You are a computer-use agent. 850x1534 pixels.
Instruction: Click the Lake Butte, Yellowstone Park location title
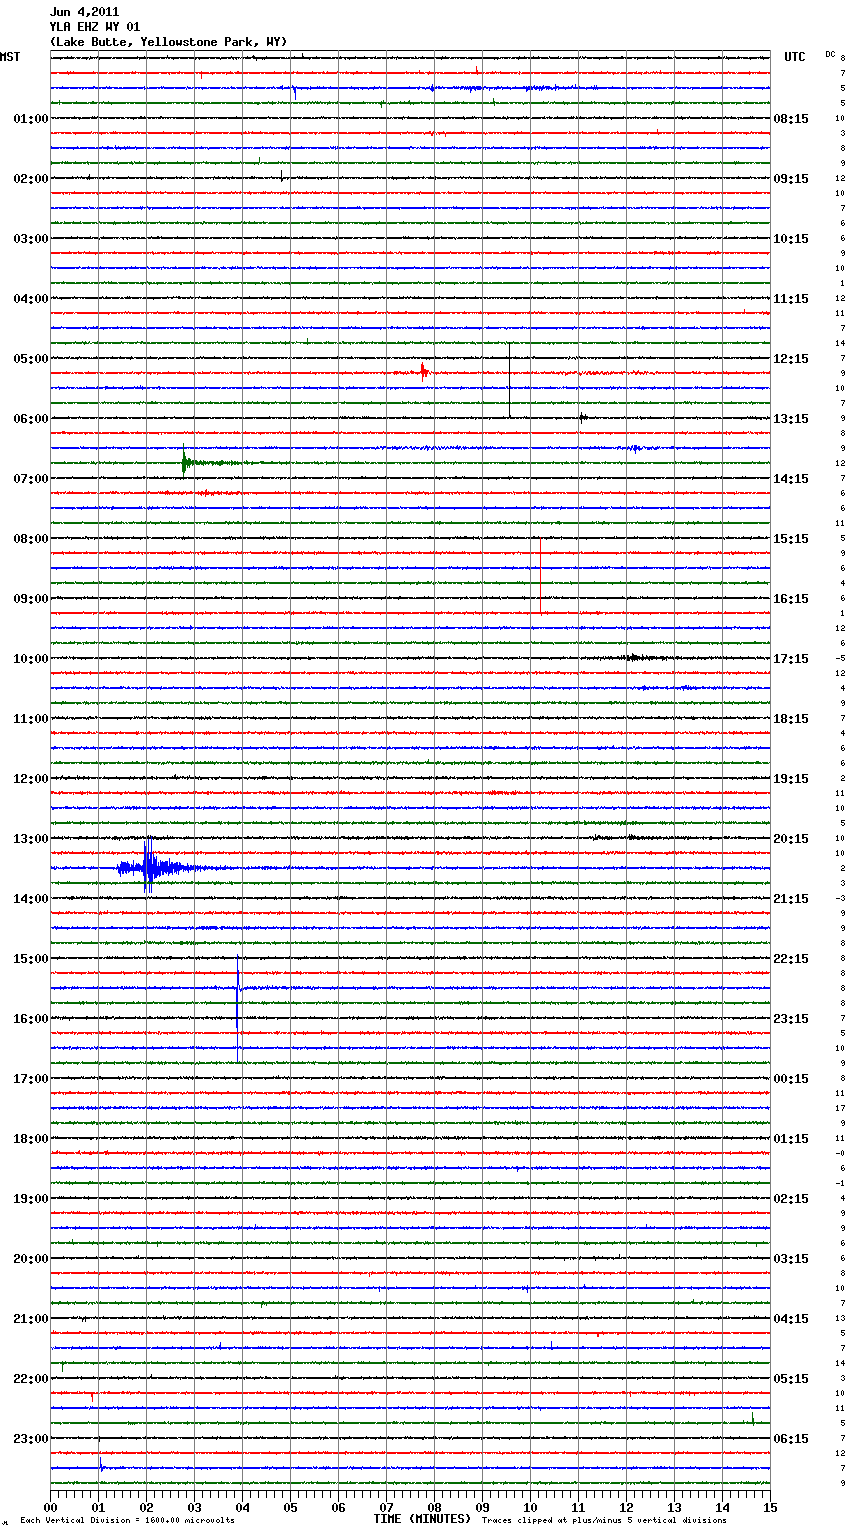pyautogui.click(x=168, y=42)
